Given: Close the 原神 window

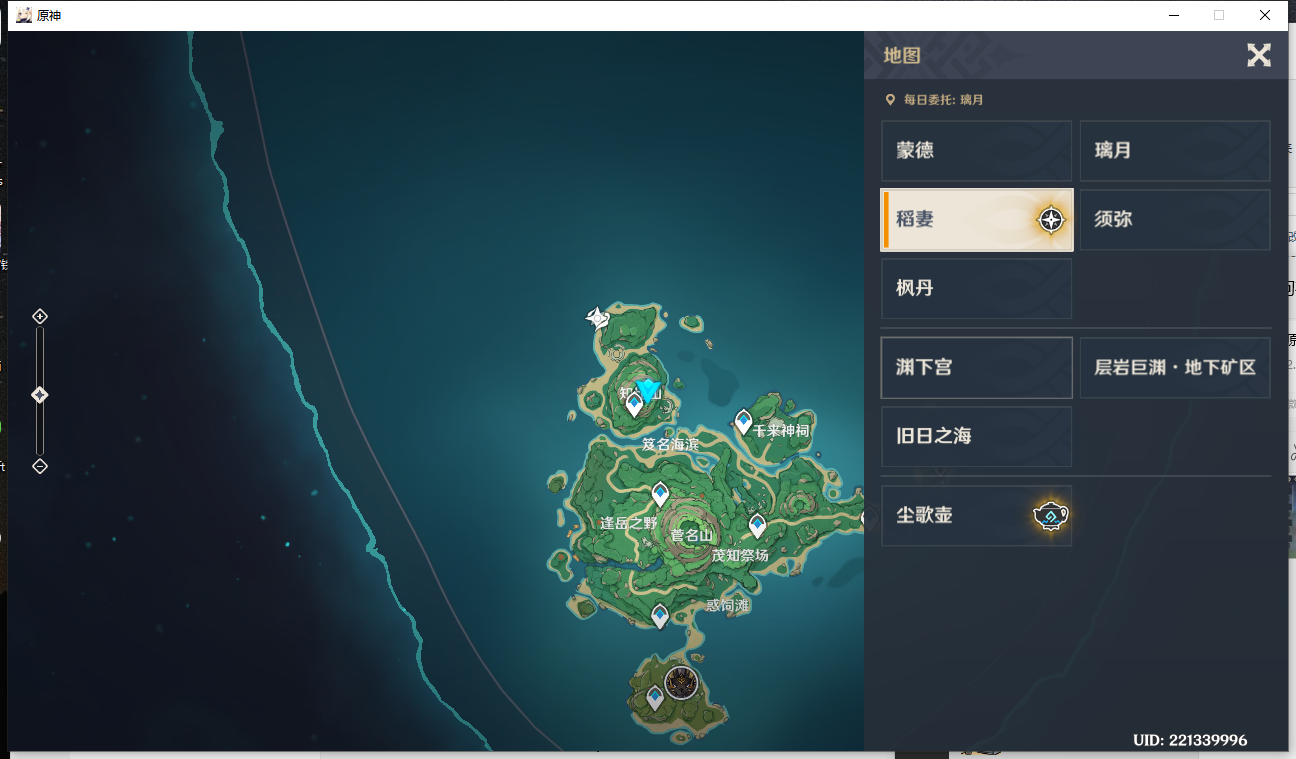Looking at the screenshot, I should tap(1265, 15).
